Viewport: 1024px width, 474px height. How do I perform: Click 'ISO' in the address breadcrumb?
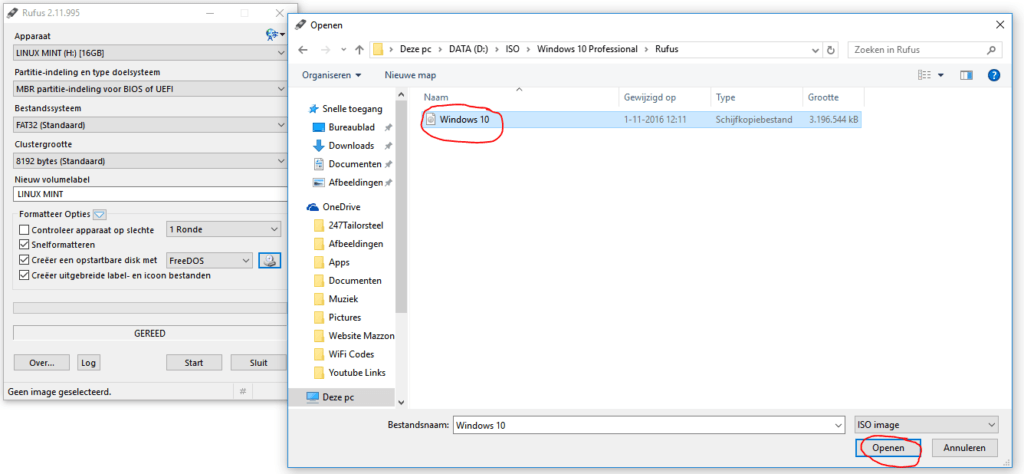pyautogui.click(x=513, y=50)
